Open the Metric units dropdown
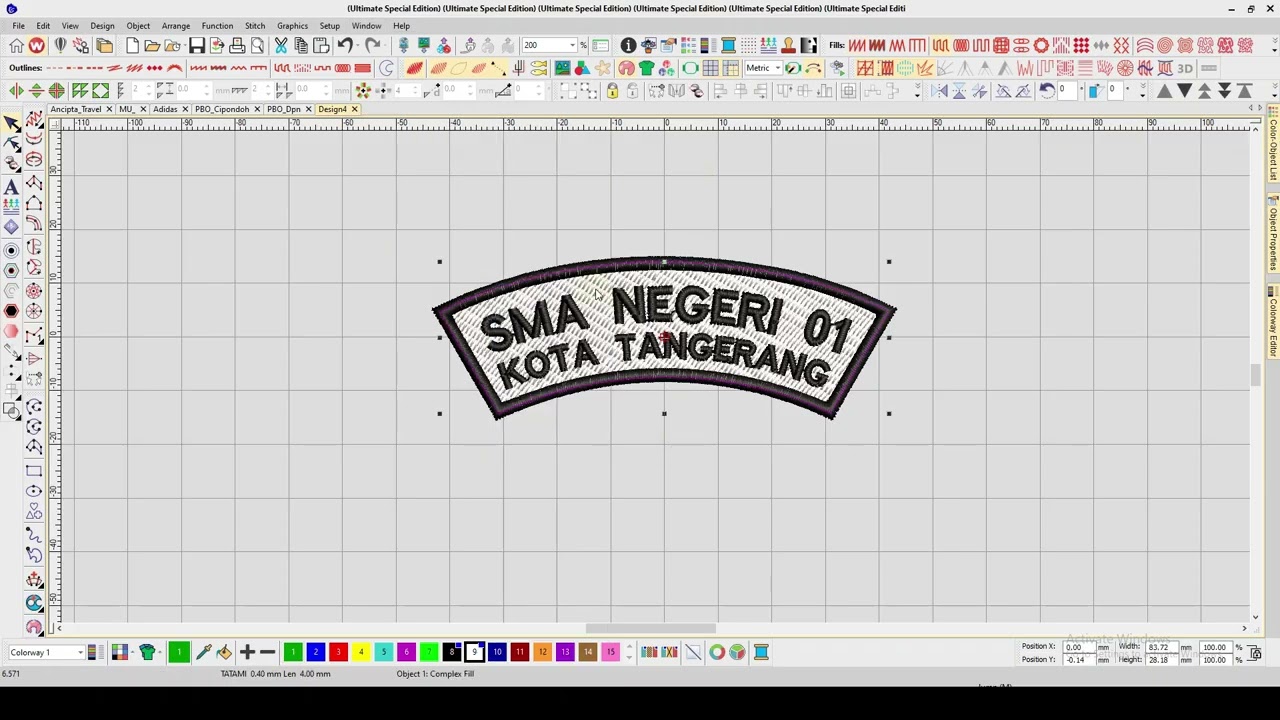The width and height of the screenshot is (1280, 720). [x=777, y=68]
